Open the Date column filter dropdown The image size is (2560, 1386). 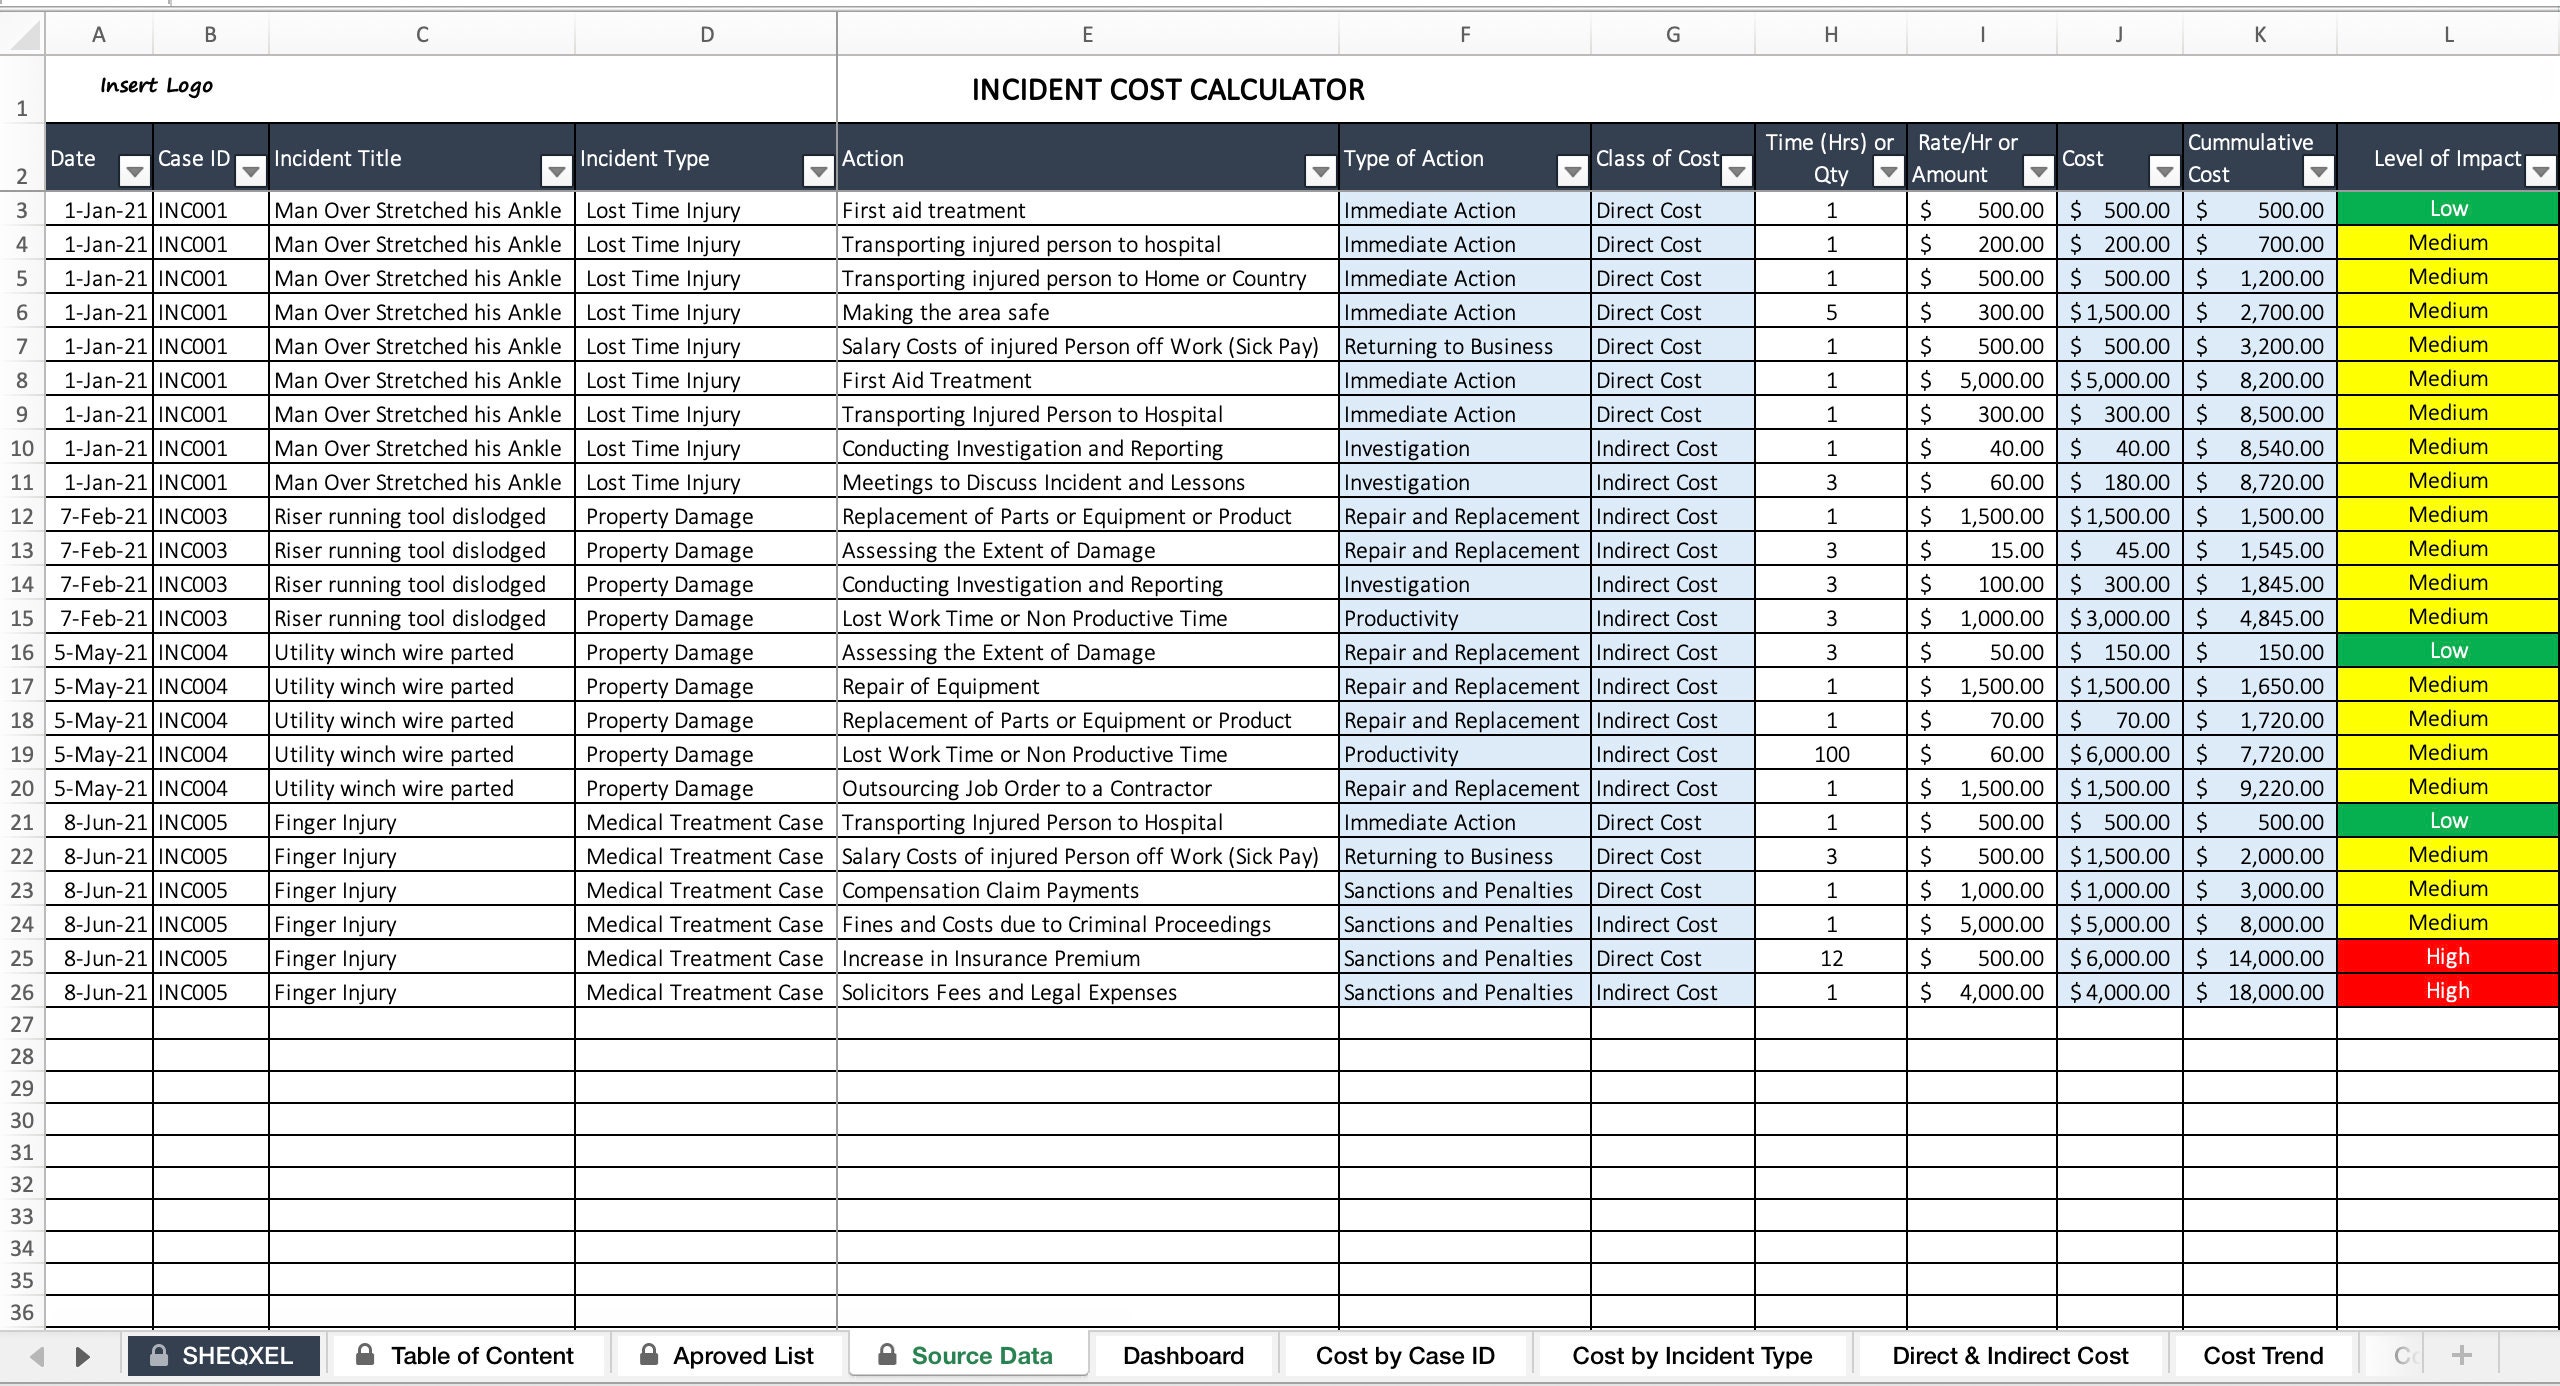coord(135,171)
